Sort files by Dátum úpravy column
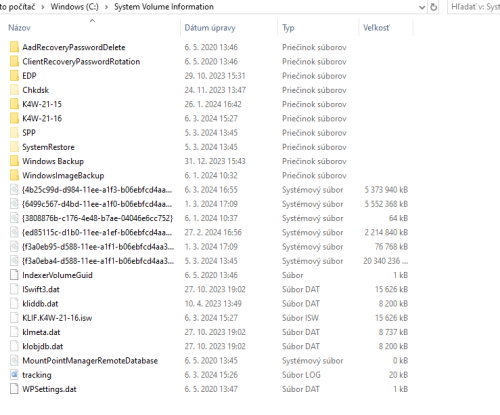 pos(210,28)
